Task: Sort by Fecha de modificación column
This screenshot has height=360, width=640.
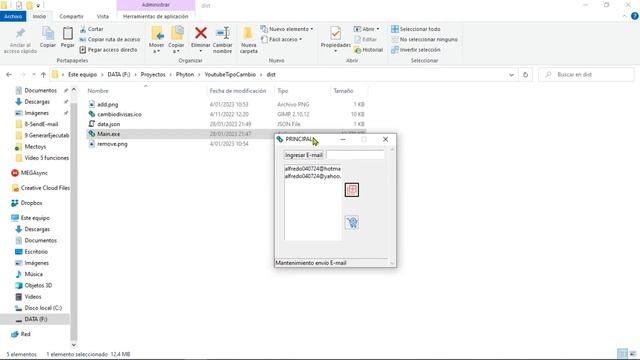Action: [238, 91]
